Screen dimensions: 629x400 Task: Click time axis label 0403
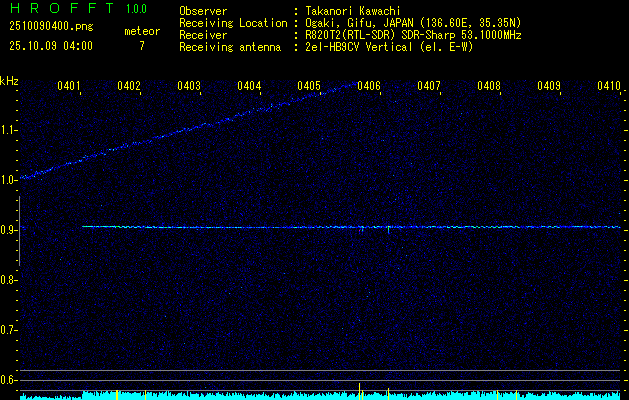click(189, 85)
